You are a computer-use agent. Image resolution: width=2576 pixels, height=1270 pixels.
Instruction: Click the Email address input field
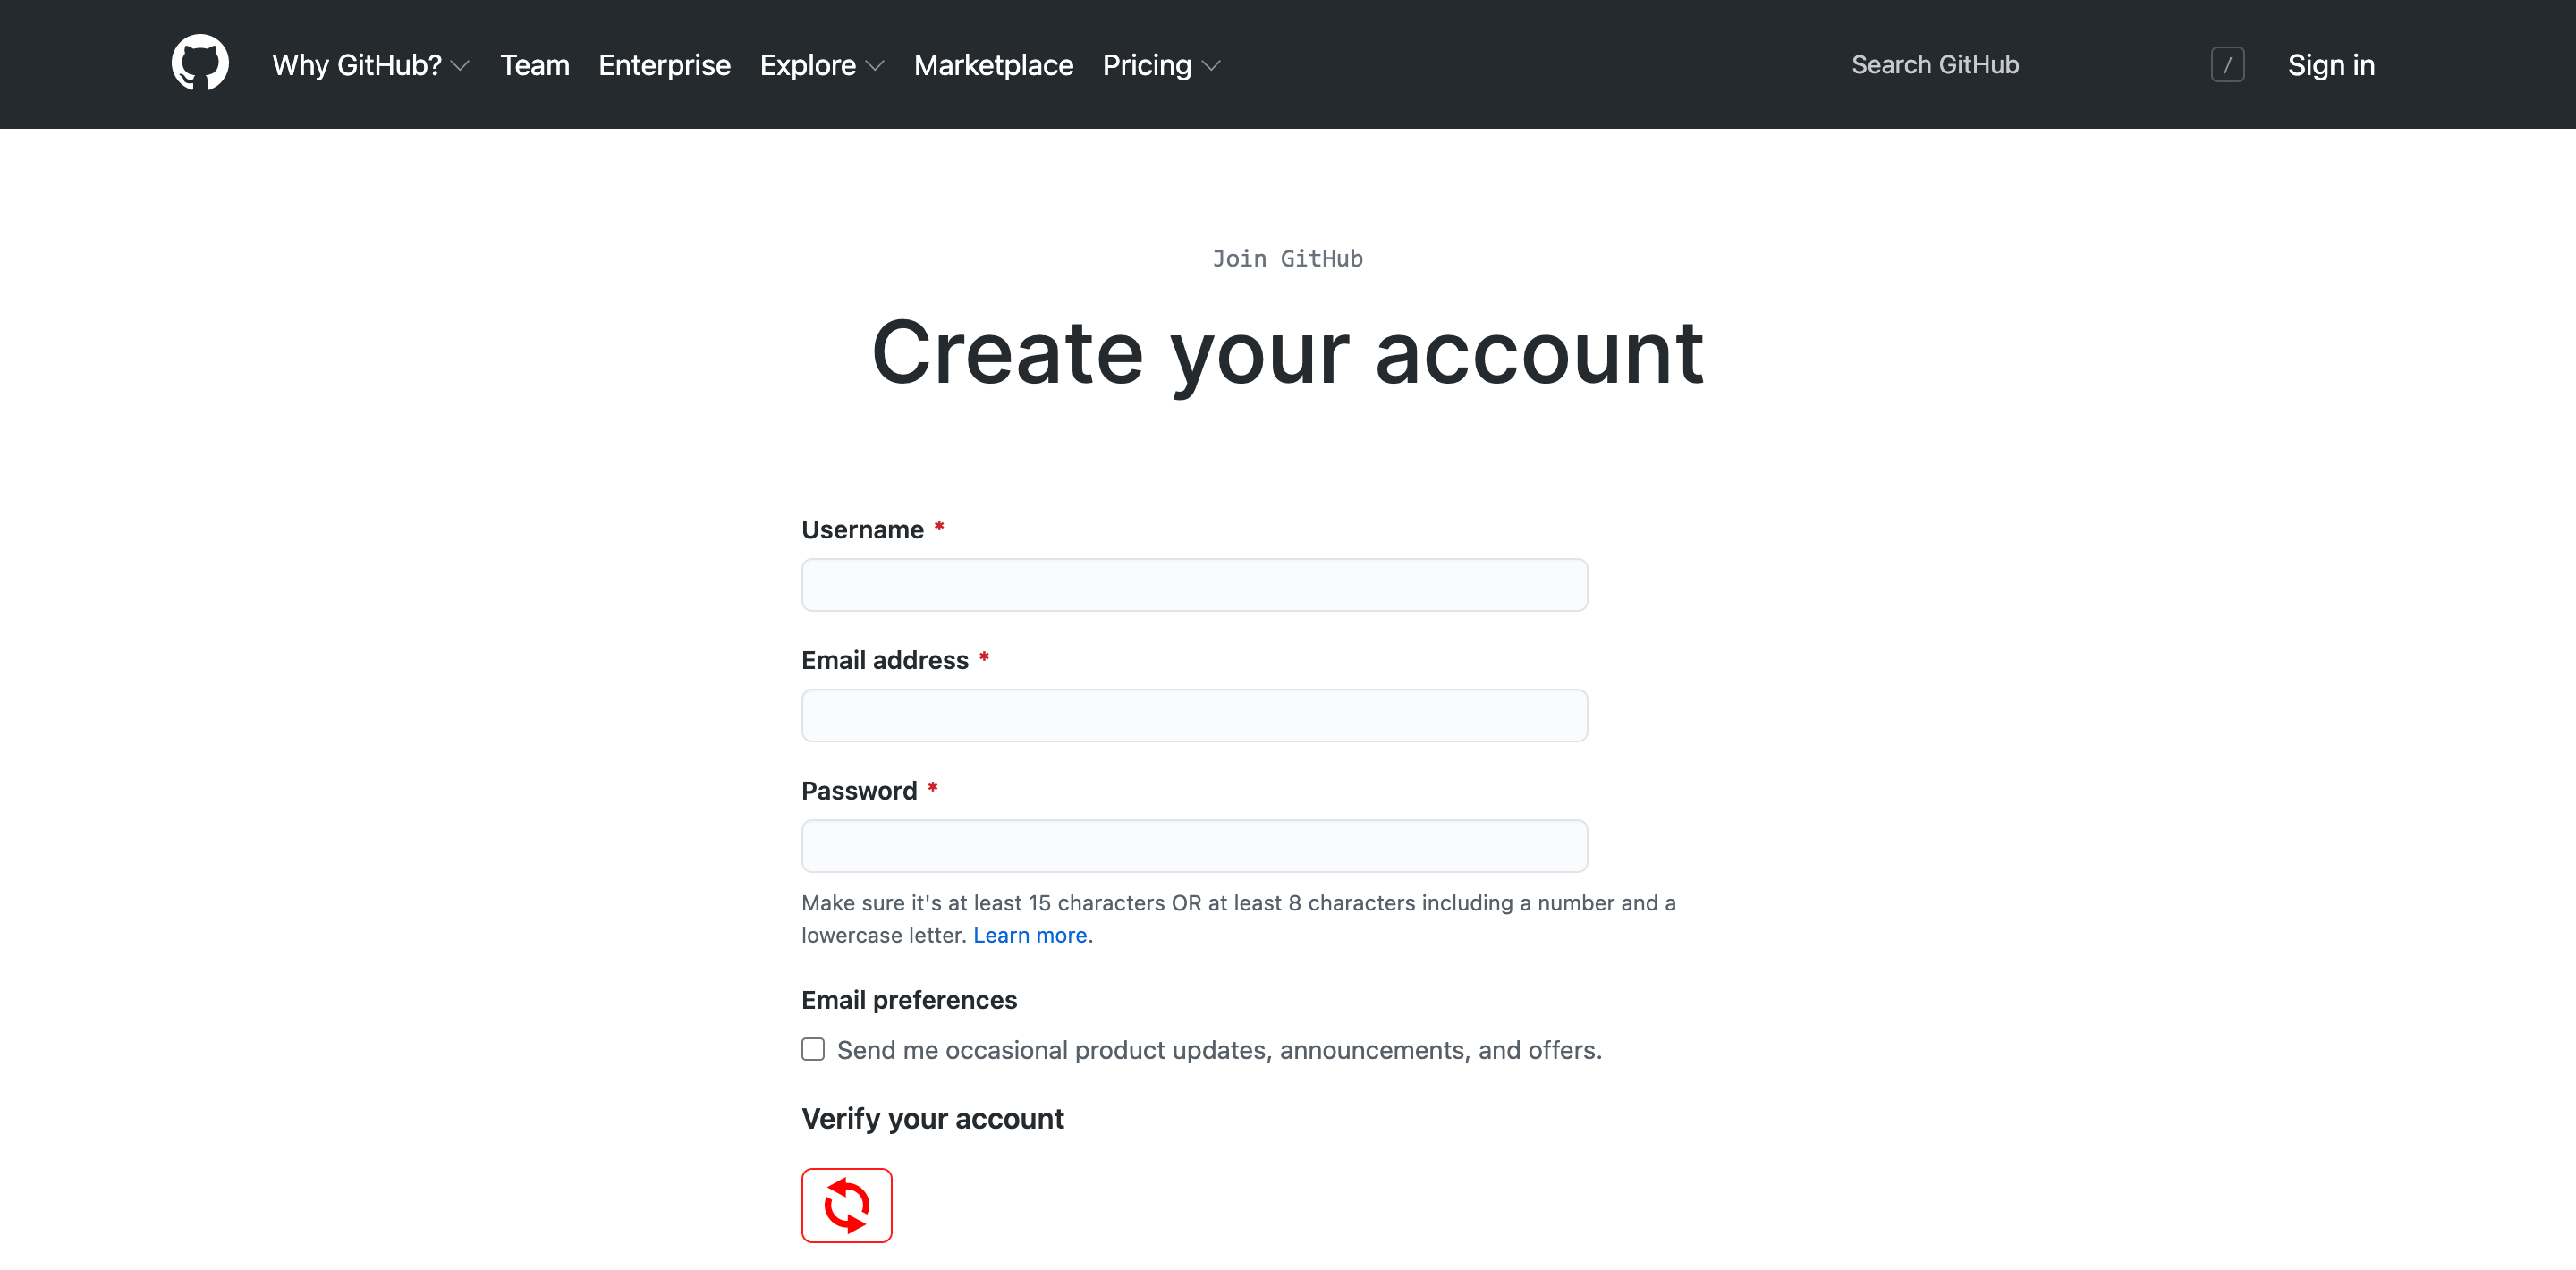tap(1194, 715)
